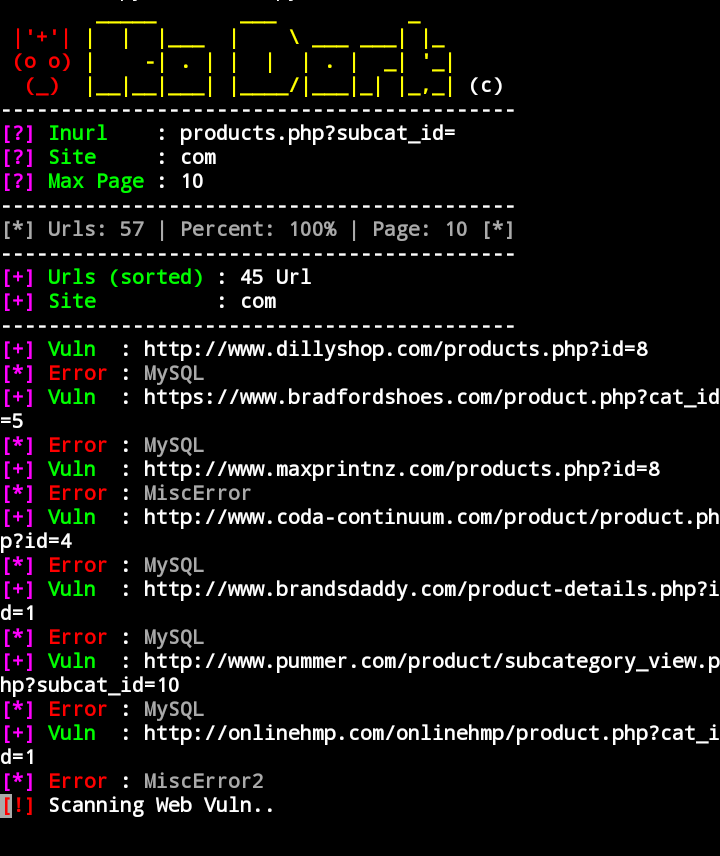Click the wrapped text hp?subcat_id=10
The height and width of the screenshot is (856, 720).
[x=90, y=686]
